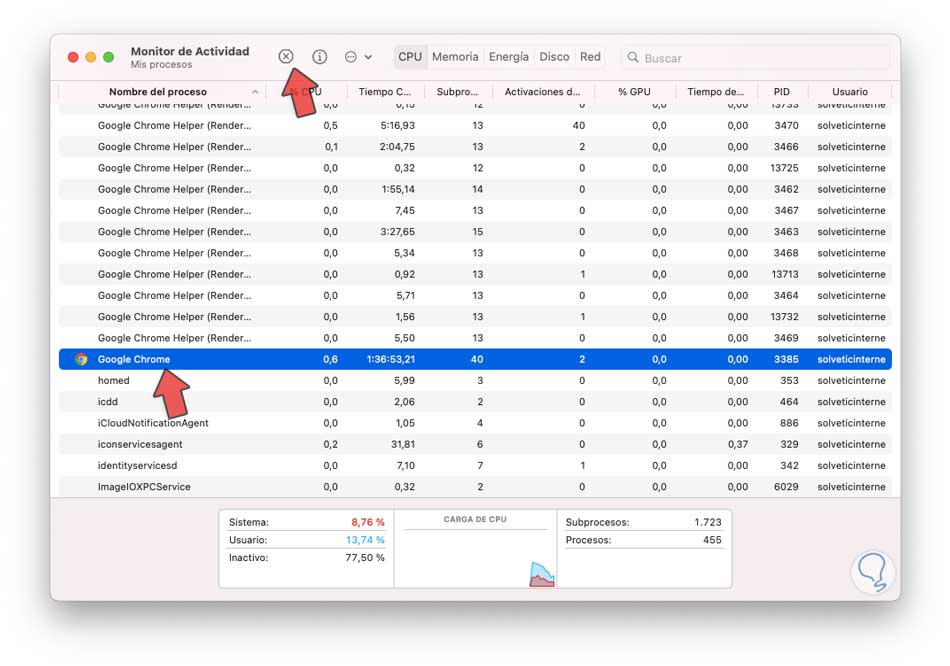
Task: Select Chrome Helper row with PID 3469
Action: tap(475, 338)
